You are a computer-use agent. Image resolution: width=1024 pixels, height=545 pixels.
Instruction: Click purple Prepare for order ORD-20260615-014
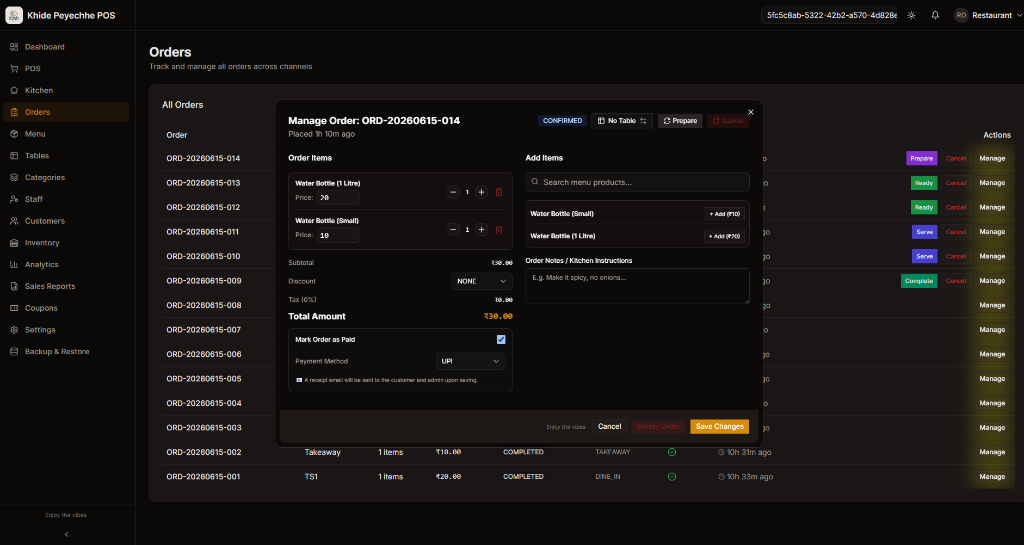[921, 159]
